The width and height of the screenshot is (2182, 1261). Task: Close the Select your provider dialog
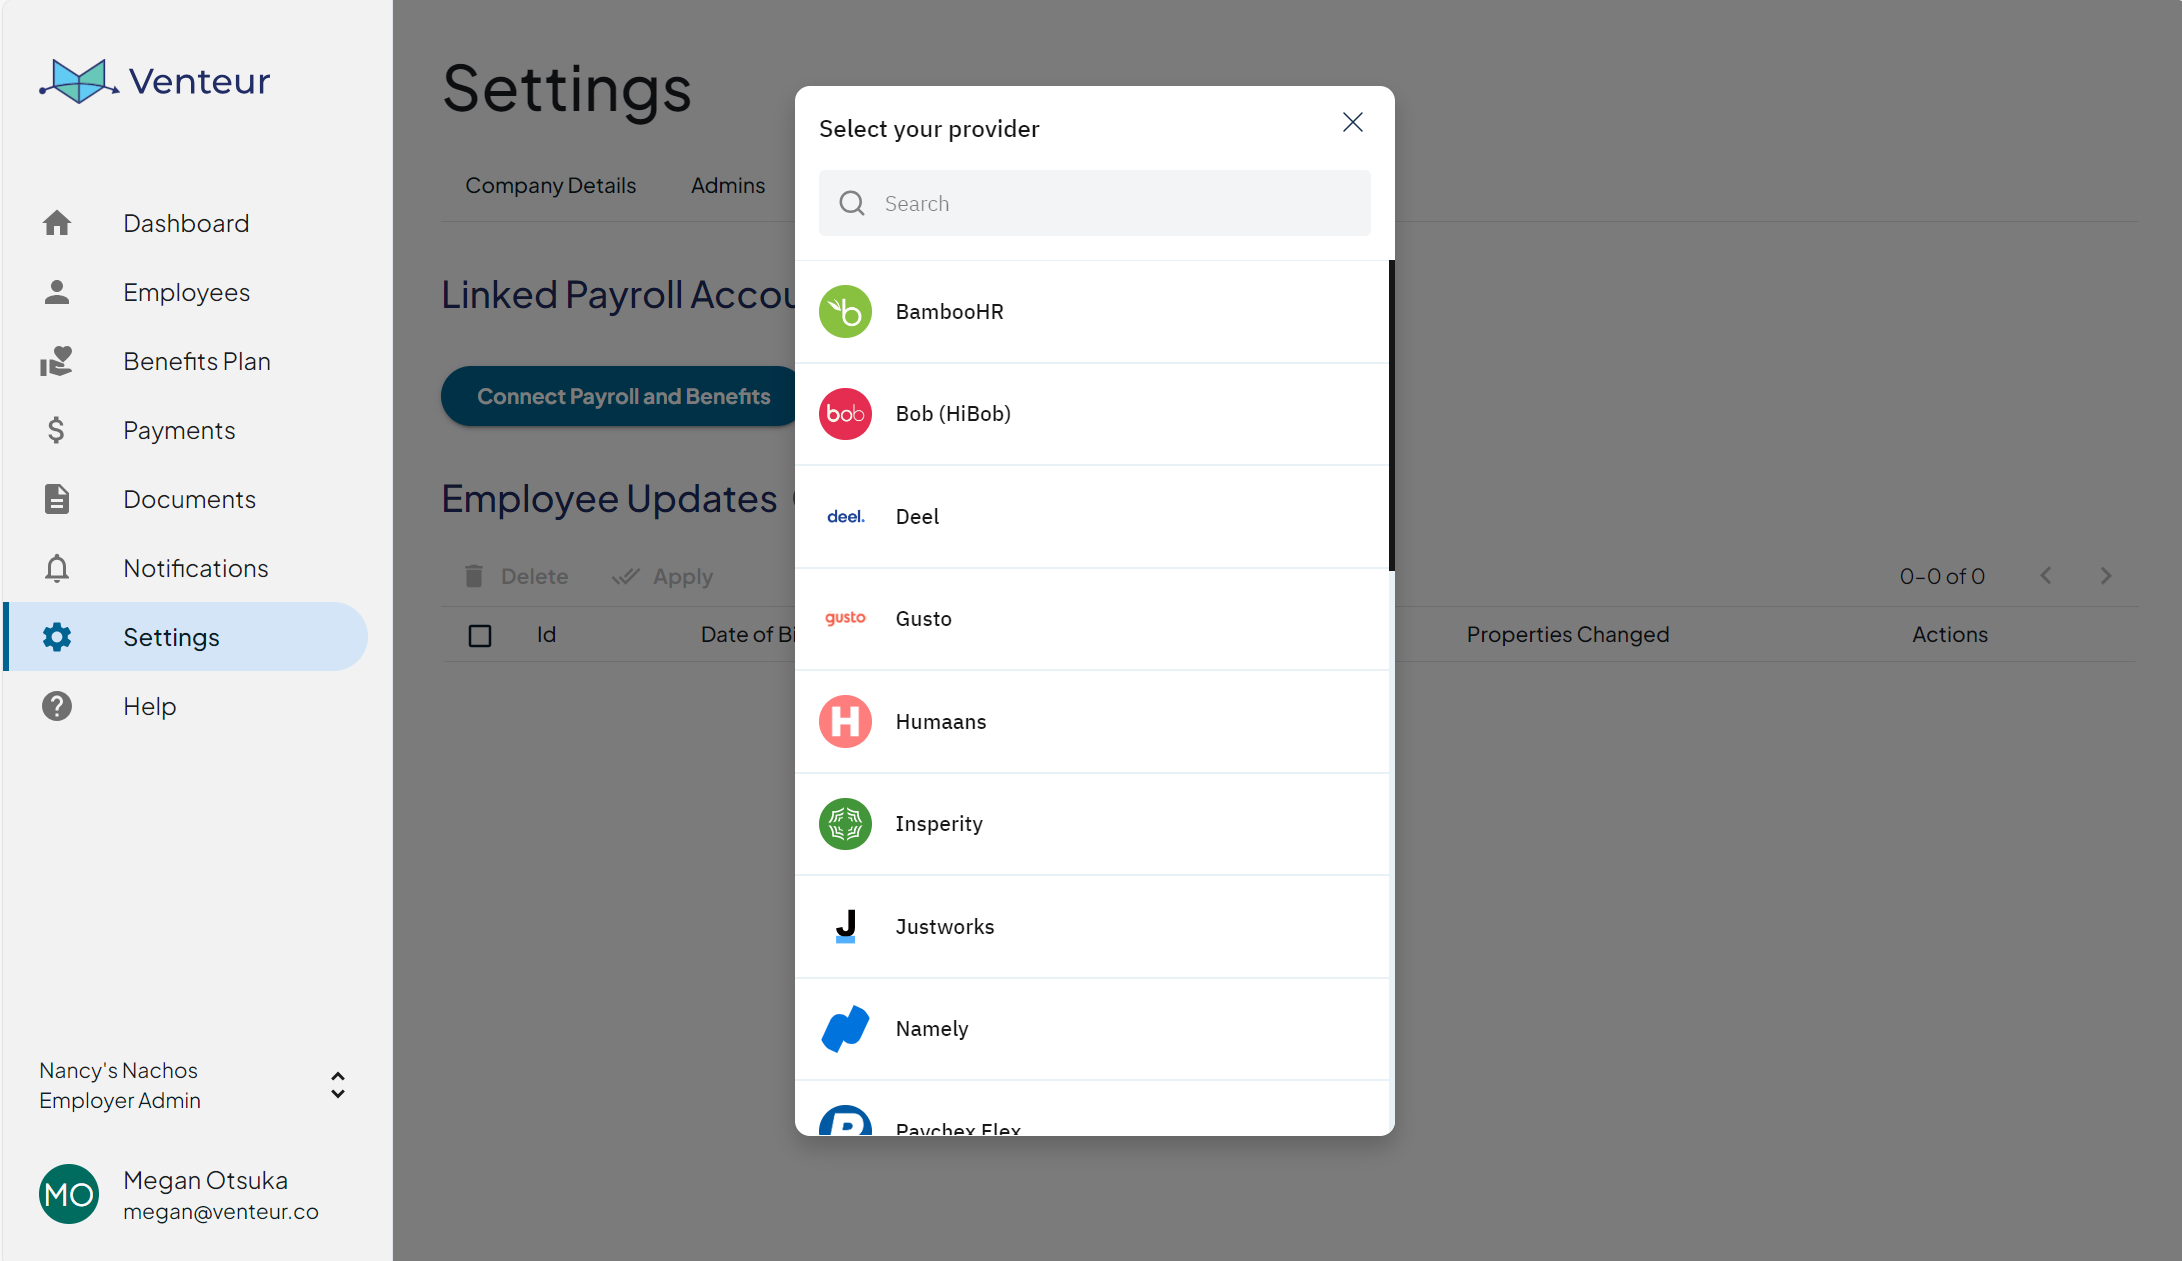click(1353, 122)
